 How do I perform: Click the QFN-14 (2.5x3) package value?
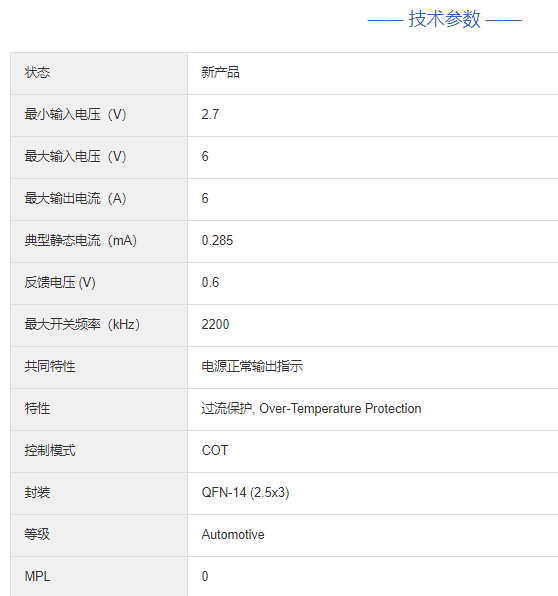[245, 493]
